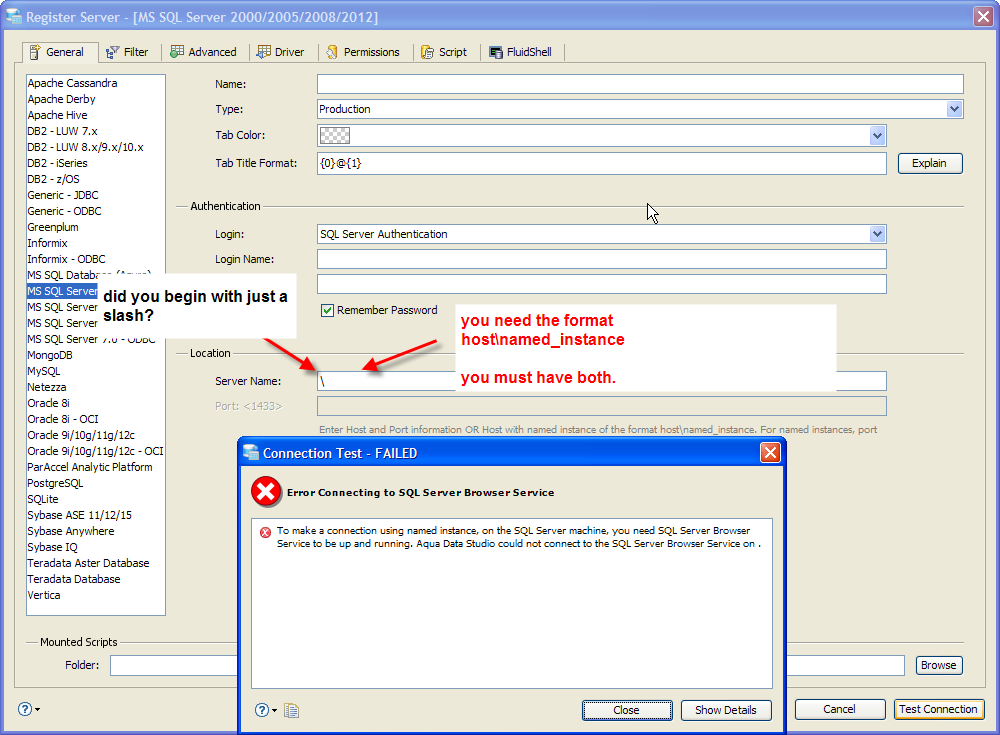Select the highlighted MS SQL Server entry
Viewport: 1000px width, 735px height.
pos(62,291)
